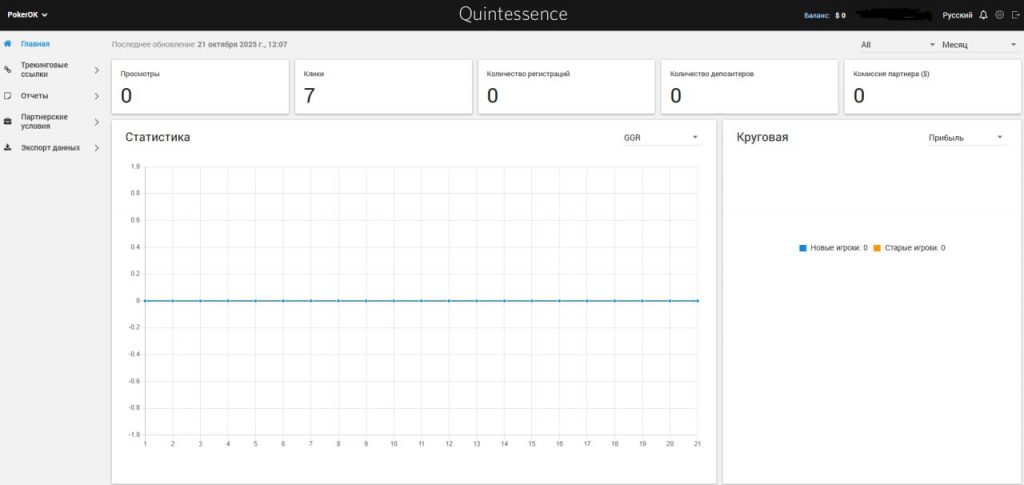
Task: Toggle the blue Новые игроки legend swatch
Action: pos(803,248)
